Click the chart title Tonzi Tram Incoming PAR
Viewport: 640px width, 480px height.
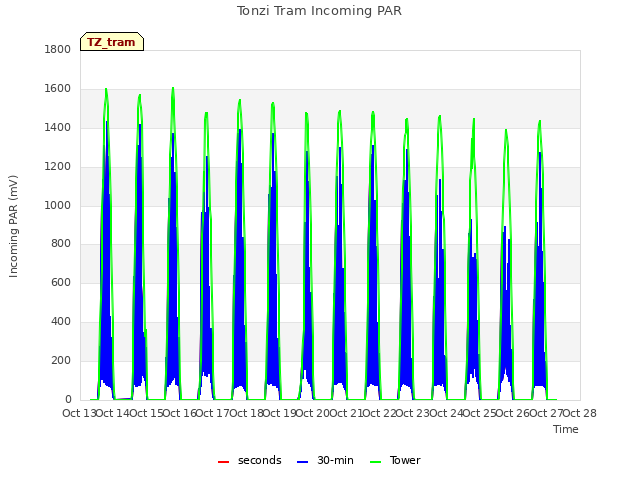point(319,11)
